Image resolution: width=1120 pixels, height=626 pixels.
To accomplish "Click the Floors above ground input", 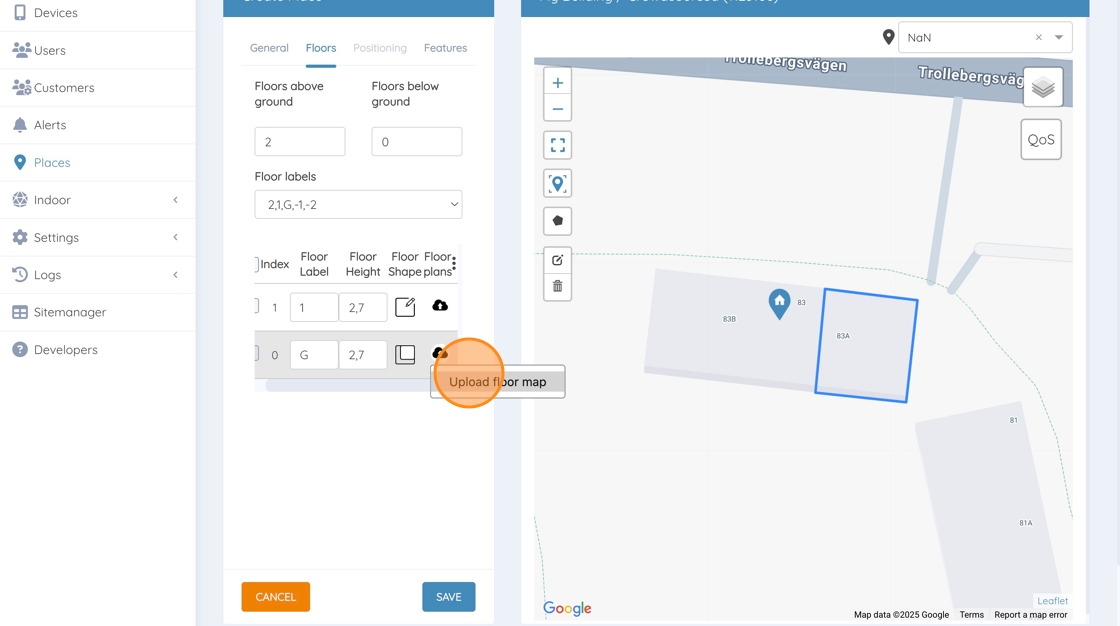I will [x=300, y=141].
